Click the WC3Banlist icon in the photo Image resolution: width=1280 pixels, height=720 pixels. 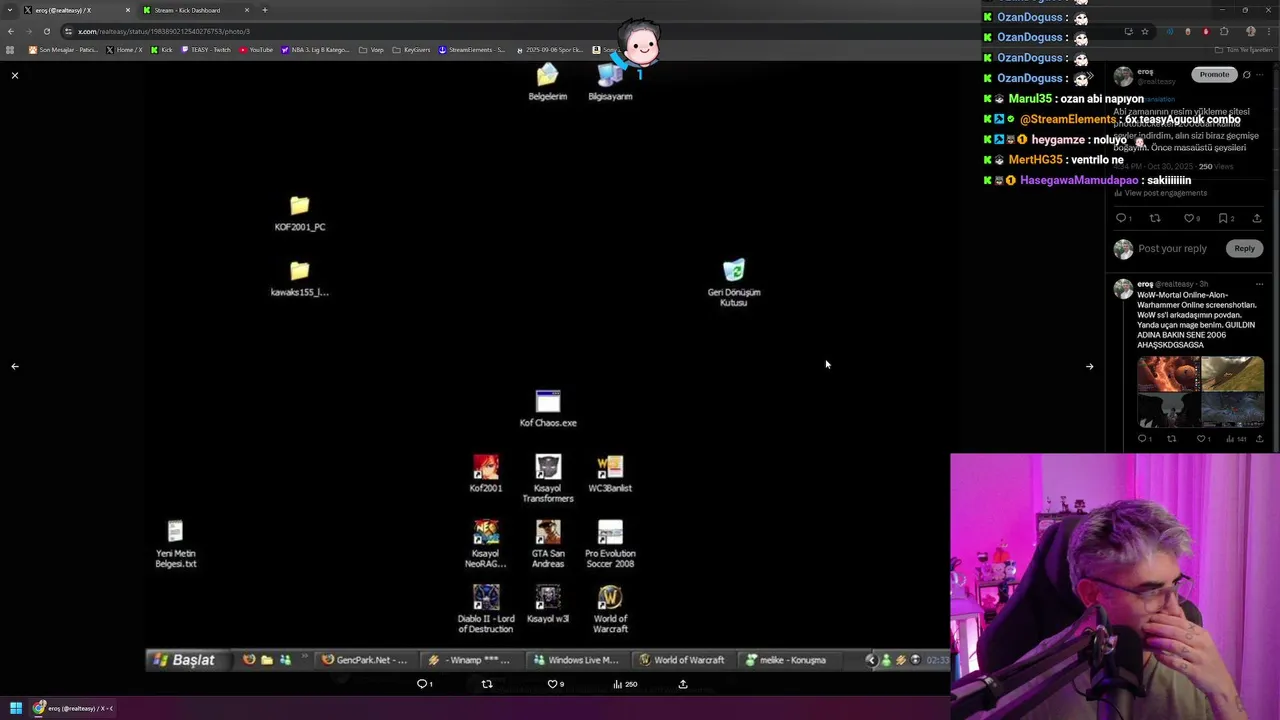tap(610, 474)
